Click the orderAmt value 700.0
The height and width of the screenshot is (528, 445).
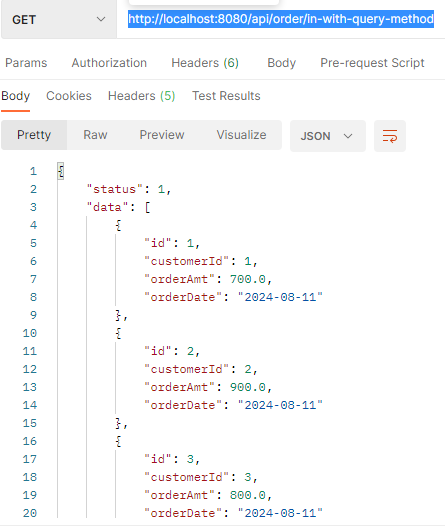[248, 279]
